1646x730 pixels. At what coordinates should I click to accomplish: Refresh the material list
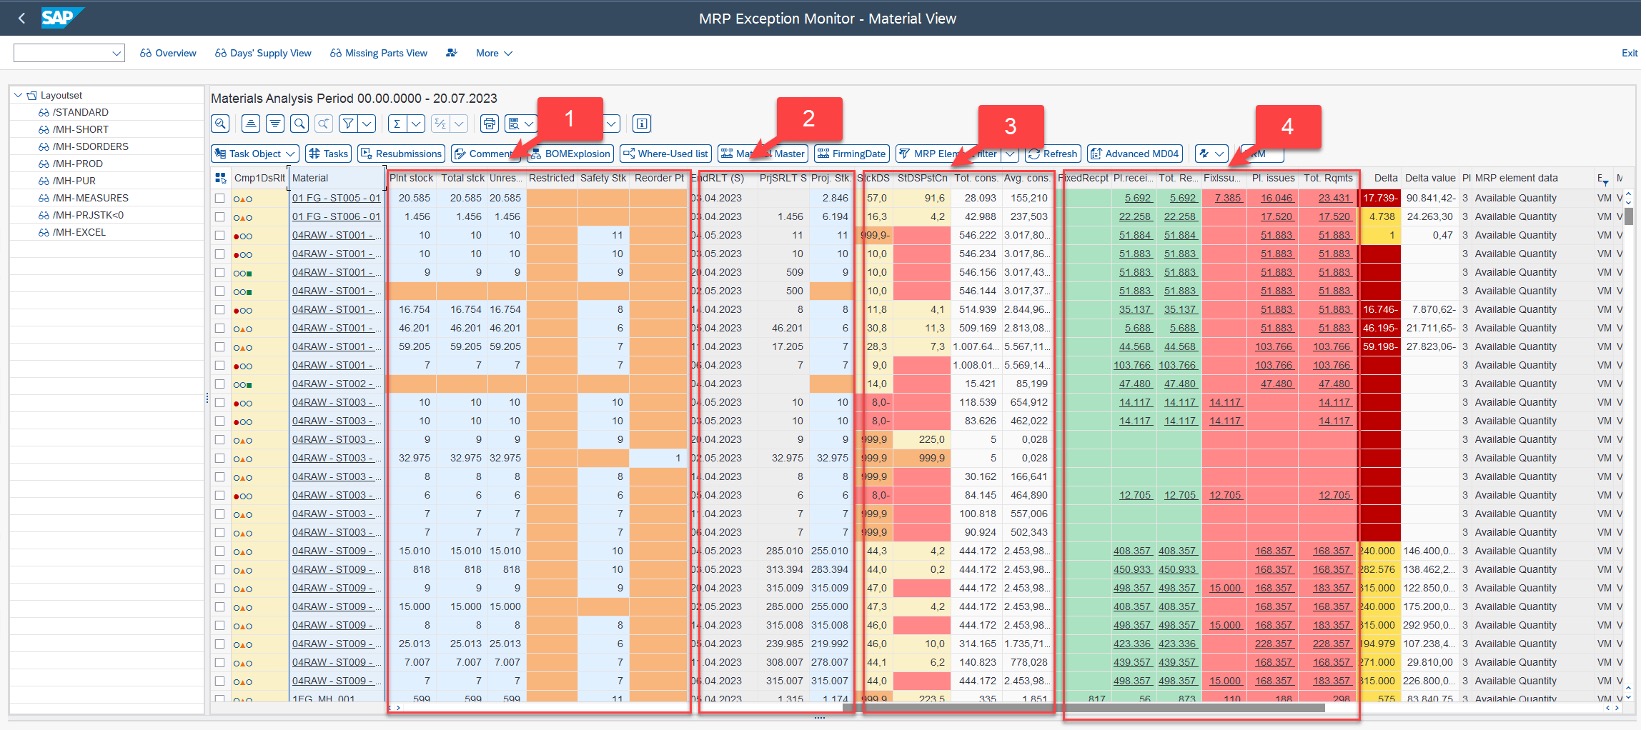1053,153
